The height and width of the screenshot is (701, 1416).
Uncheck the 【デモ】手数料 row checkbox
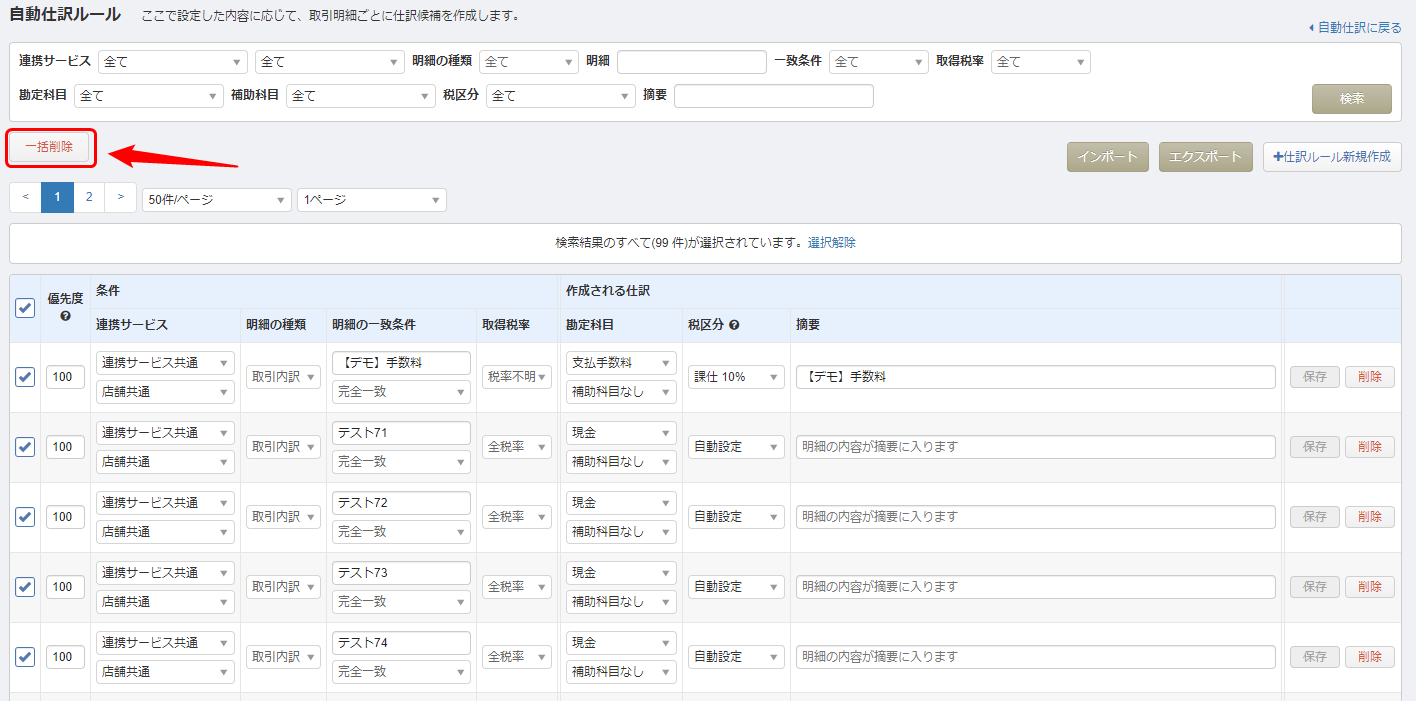coord(25,377)
